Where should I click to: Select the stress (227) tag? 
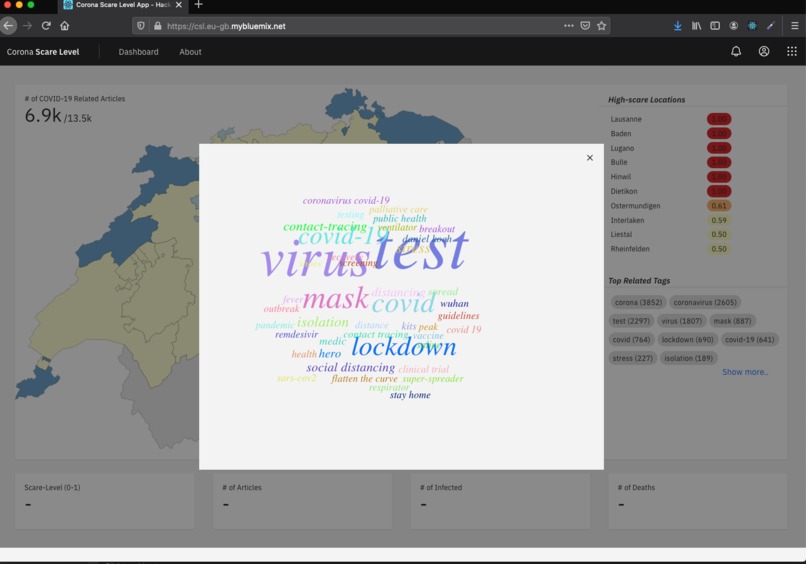click(x=632, y=358)
